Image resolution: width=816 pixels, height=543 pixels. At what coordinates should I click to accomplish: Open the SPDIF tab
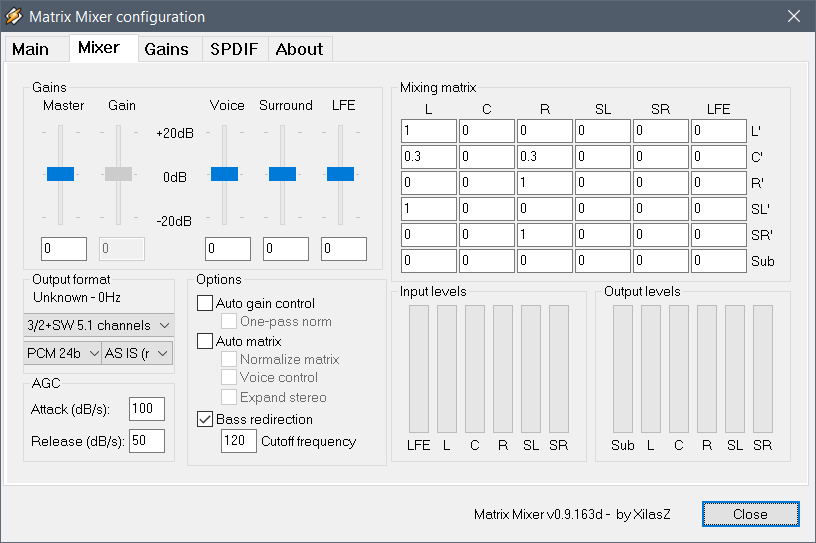[x=234, y=49]
